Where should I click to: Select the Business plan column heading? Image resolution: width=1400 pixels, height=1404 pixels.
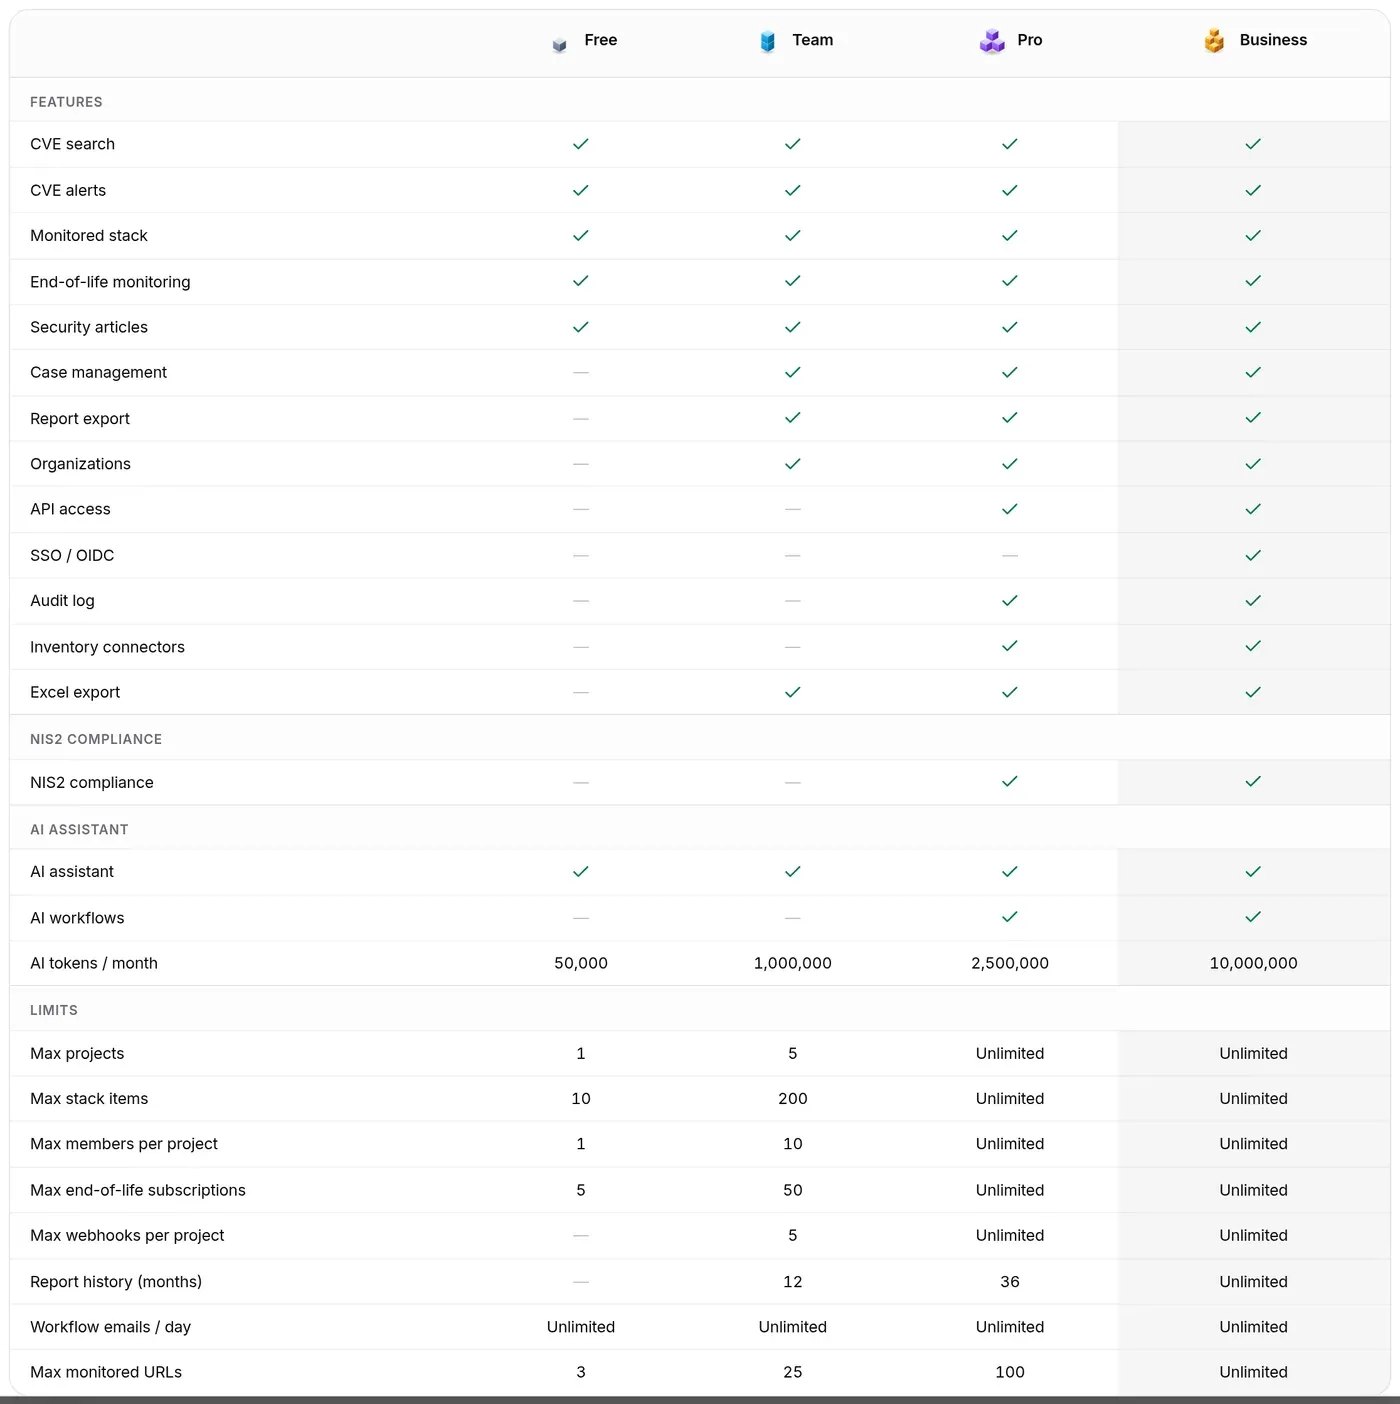tap(1273, 40)
